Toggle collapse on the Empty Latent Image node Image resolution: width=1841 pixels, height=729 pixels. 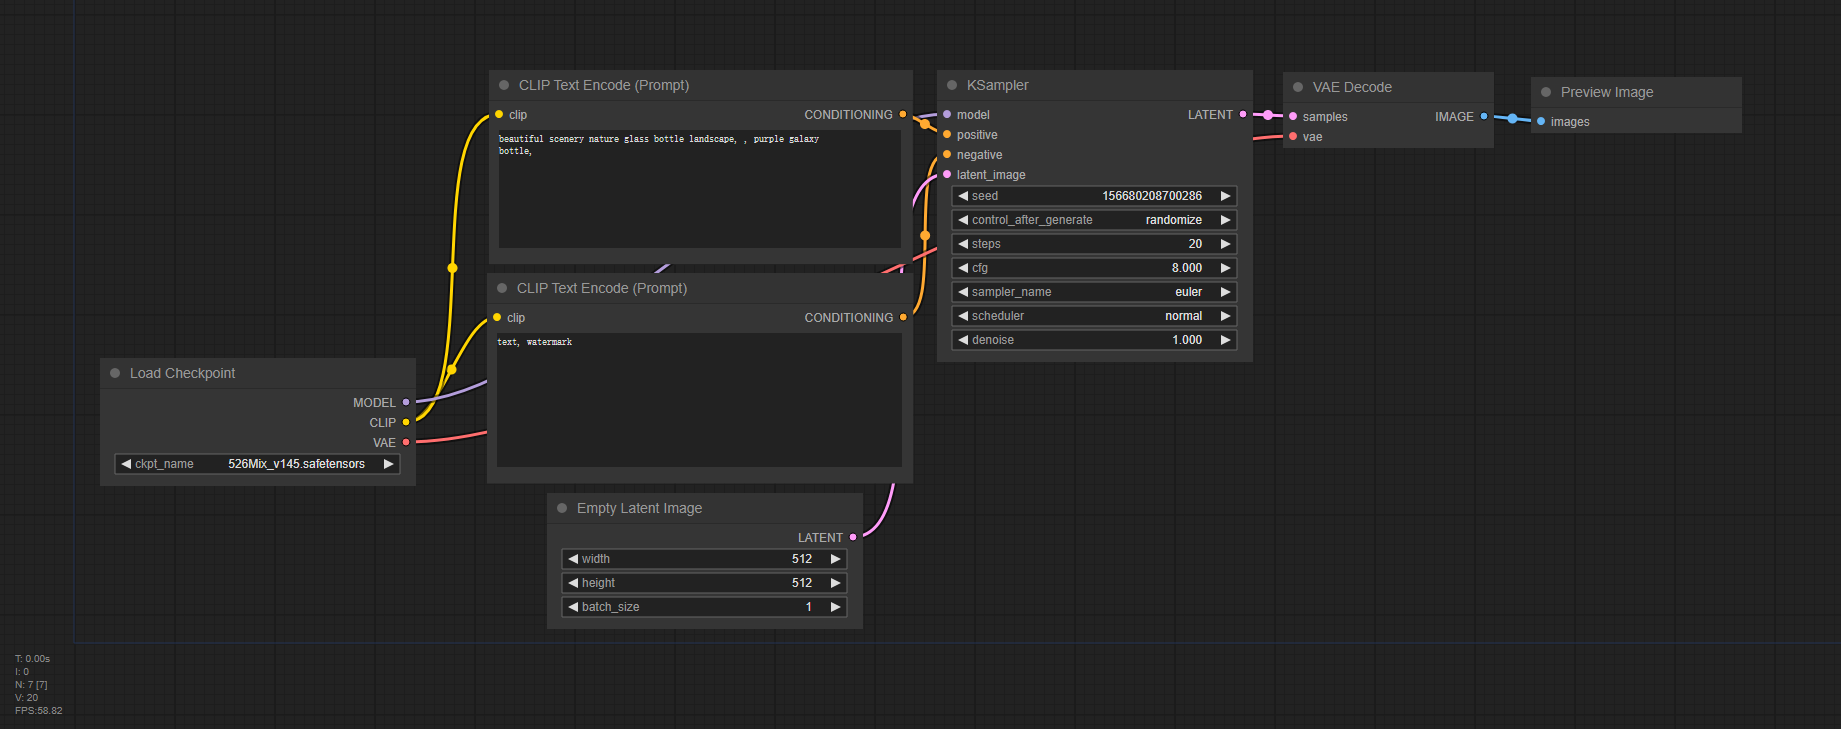coord(562,508)
